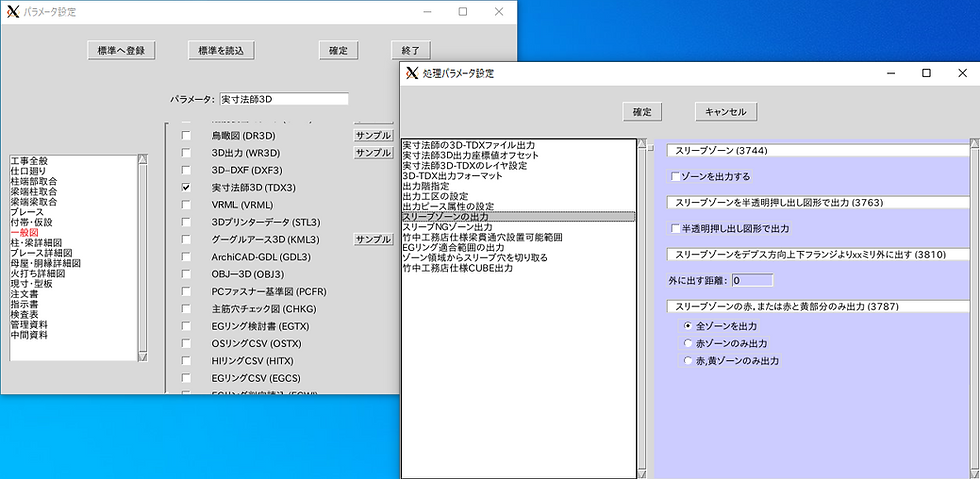Click the 標準へ登録 button
The image size is (980, 479).
click(121, 51)
